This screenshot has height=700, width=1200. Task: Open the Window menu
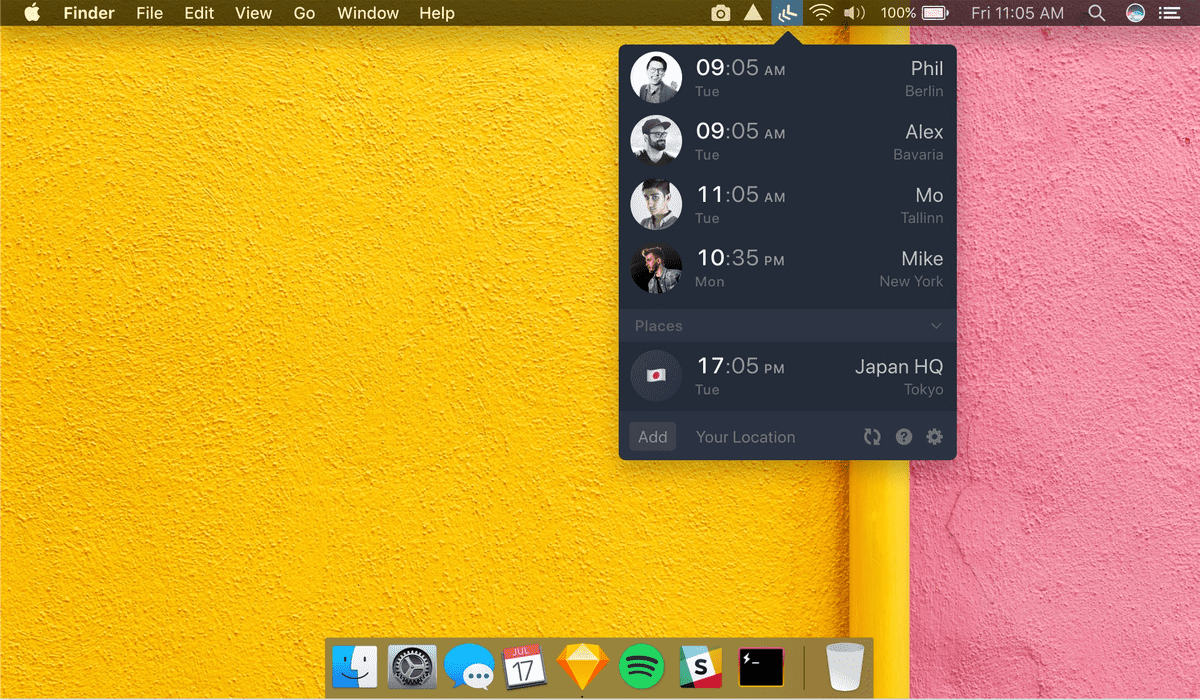coord(368,13)
